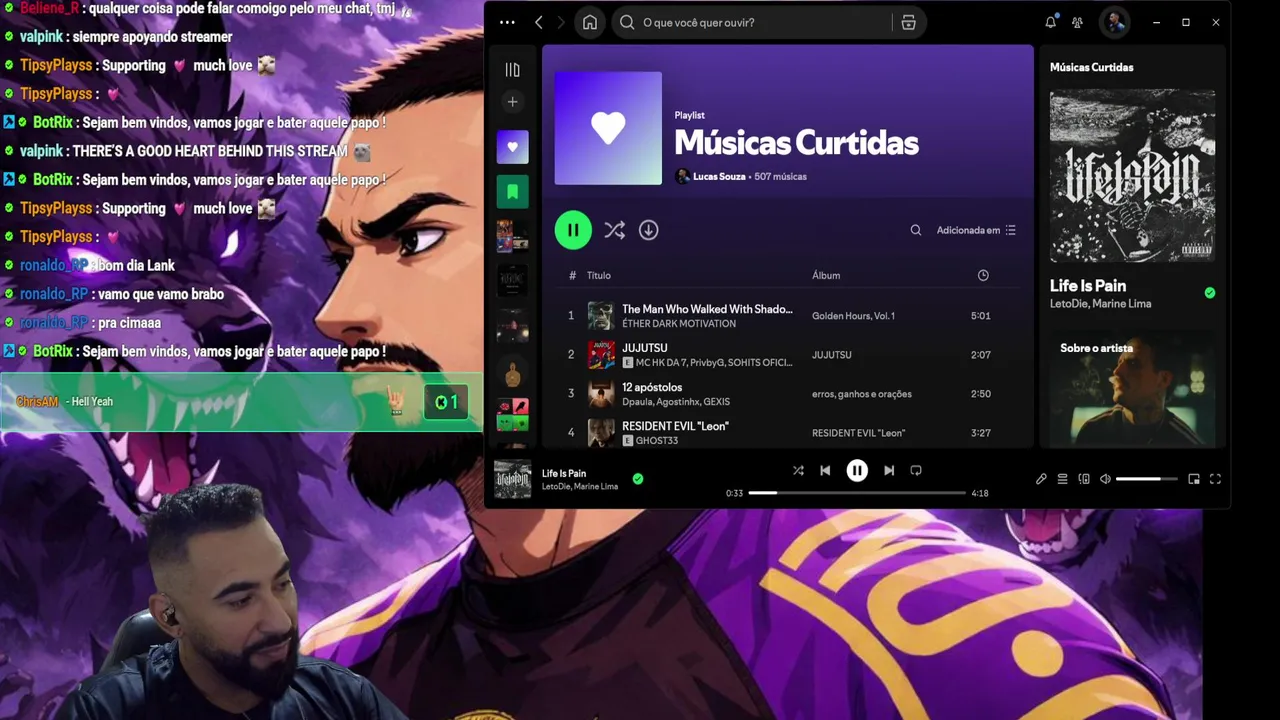Pause playback in the bottom player

point(857,470)
